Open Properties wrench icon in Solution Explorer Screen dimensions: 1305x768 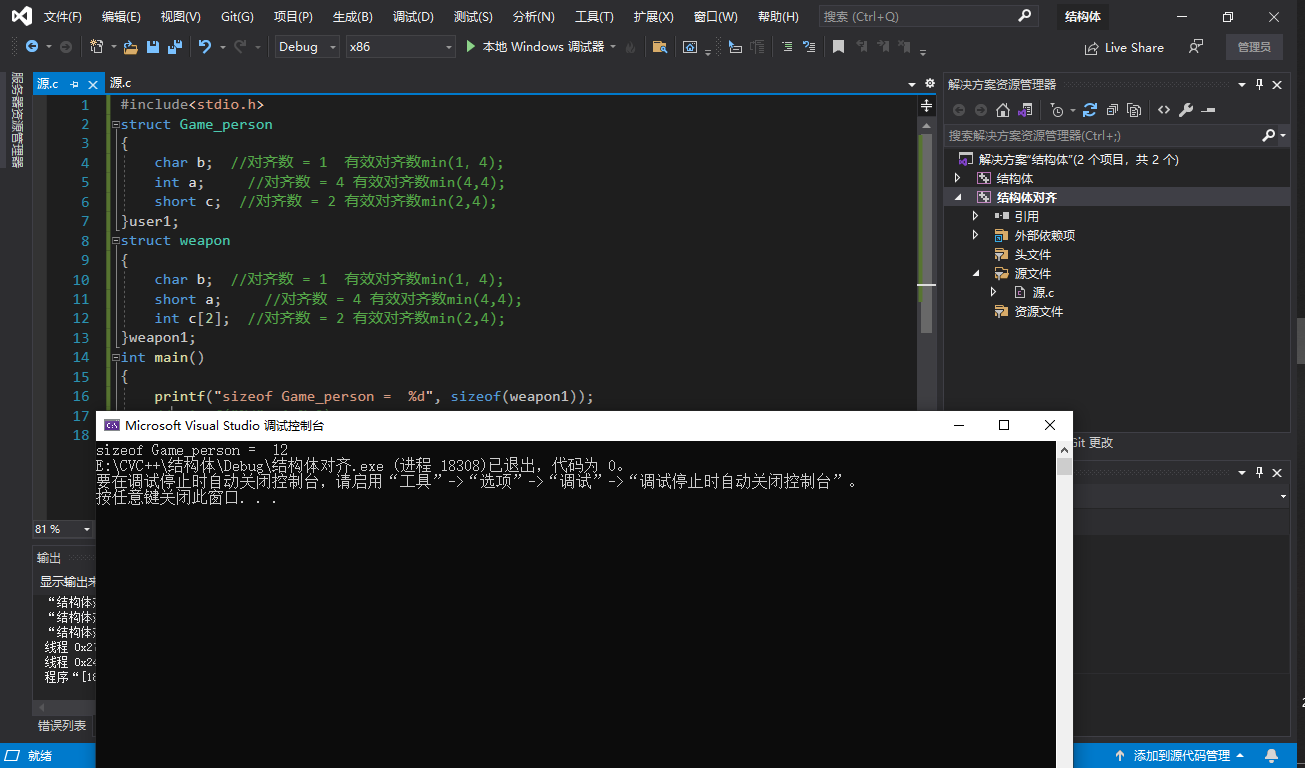[x=1186, y=110]
